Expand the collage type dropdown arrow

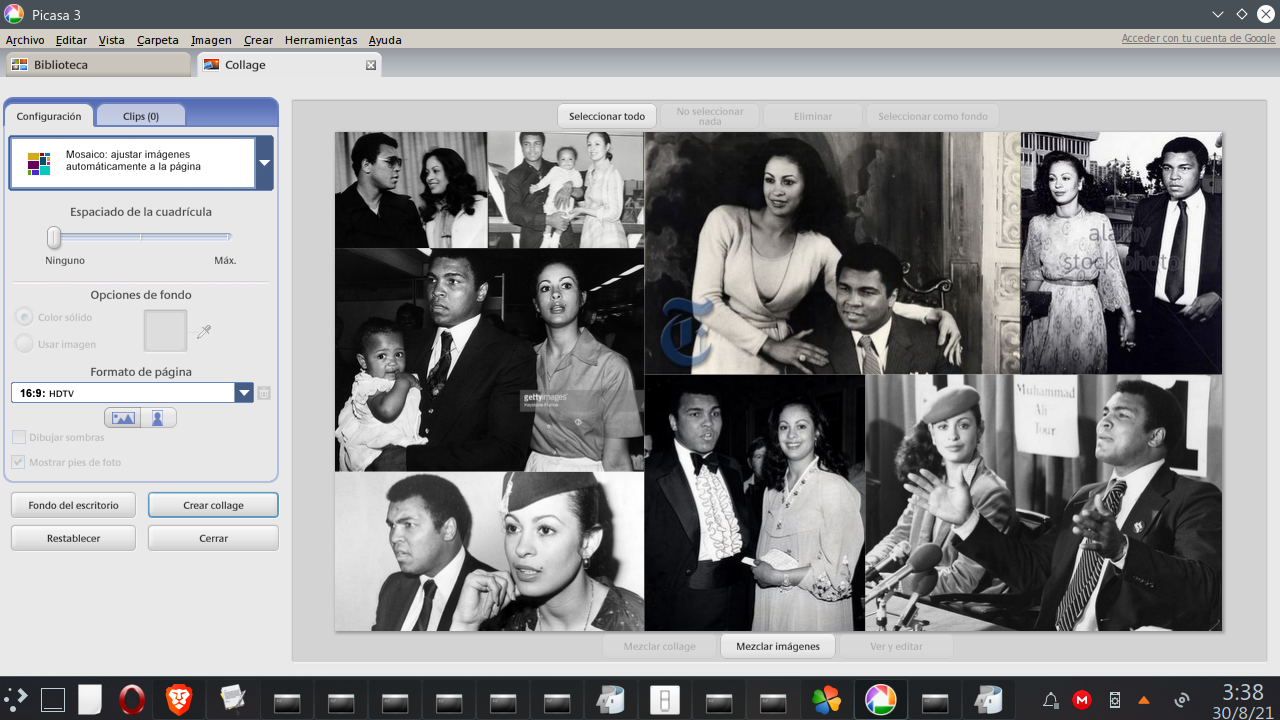pyautogui.click(x=264, y=163)
